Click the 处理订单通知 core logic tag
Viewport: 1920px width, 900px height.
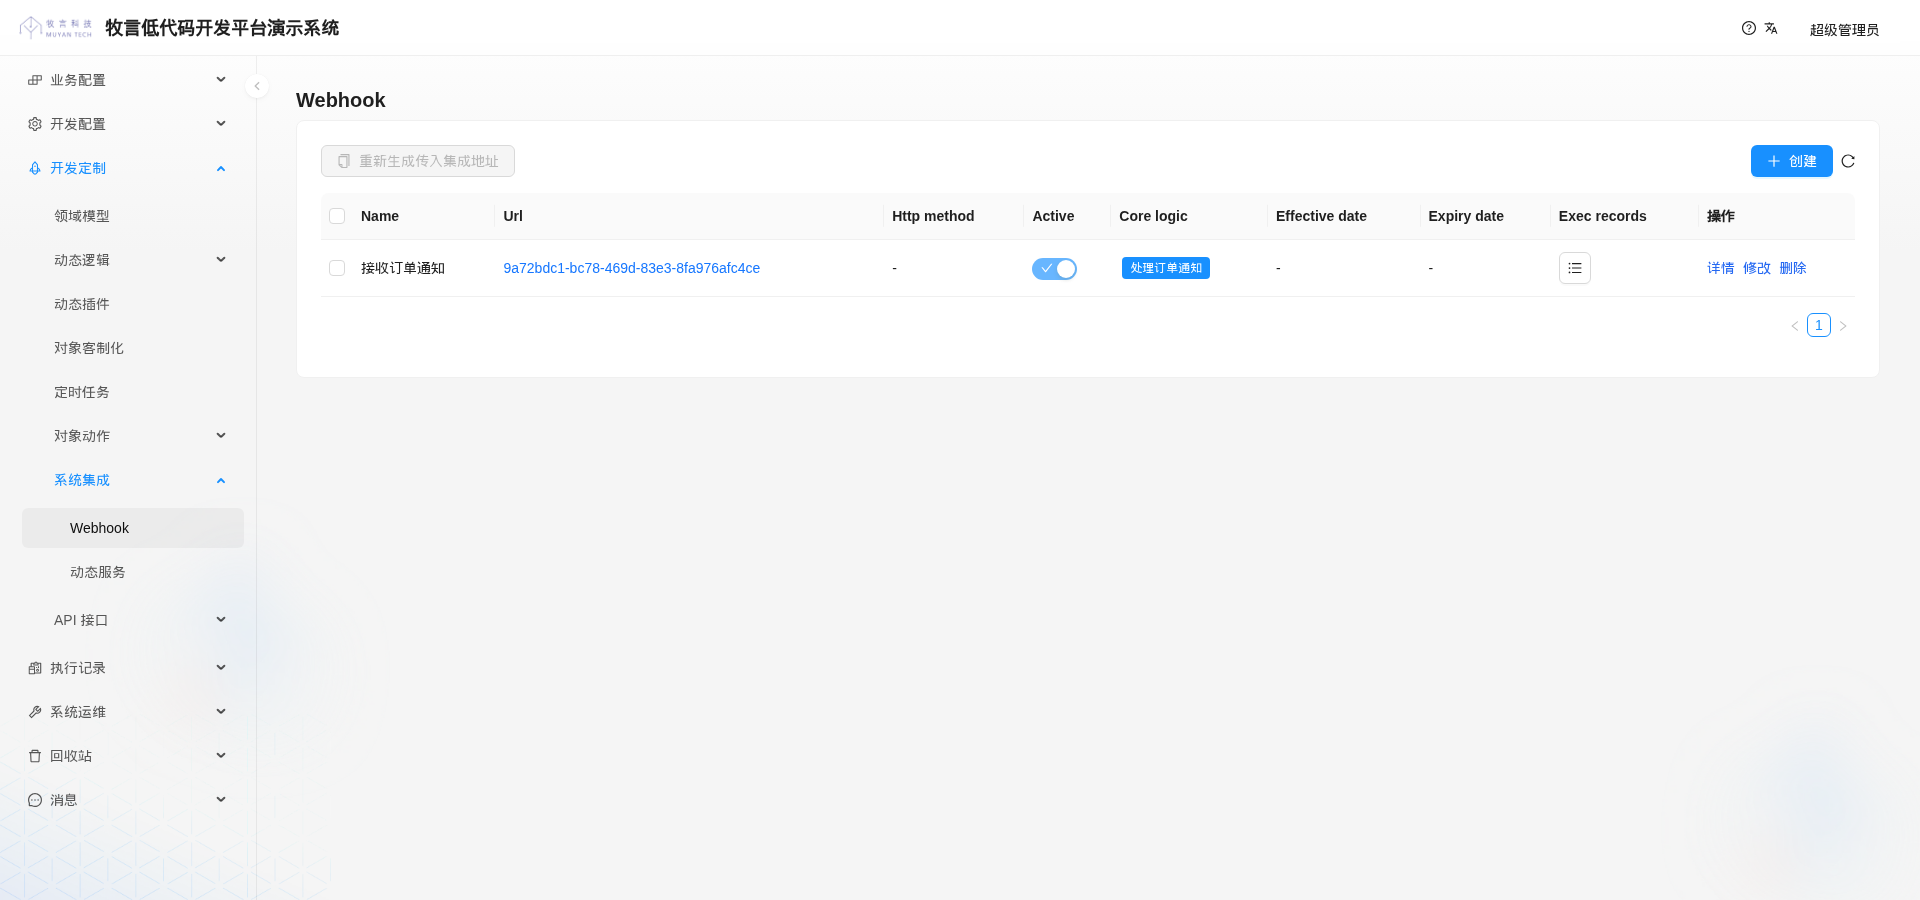point(1166,268)
